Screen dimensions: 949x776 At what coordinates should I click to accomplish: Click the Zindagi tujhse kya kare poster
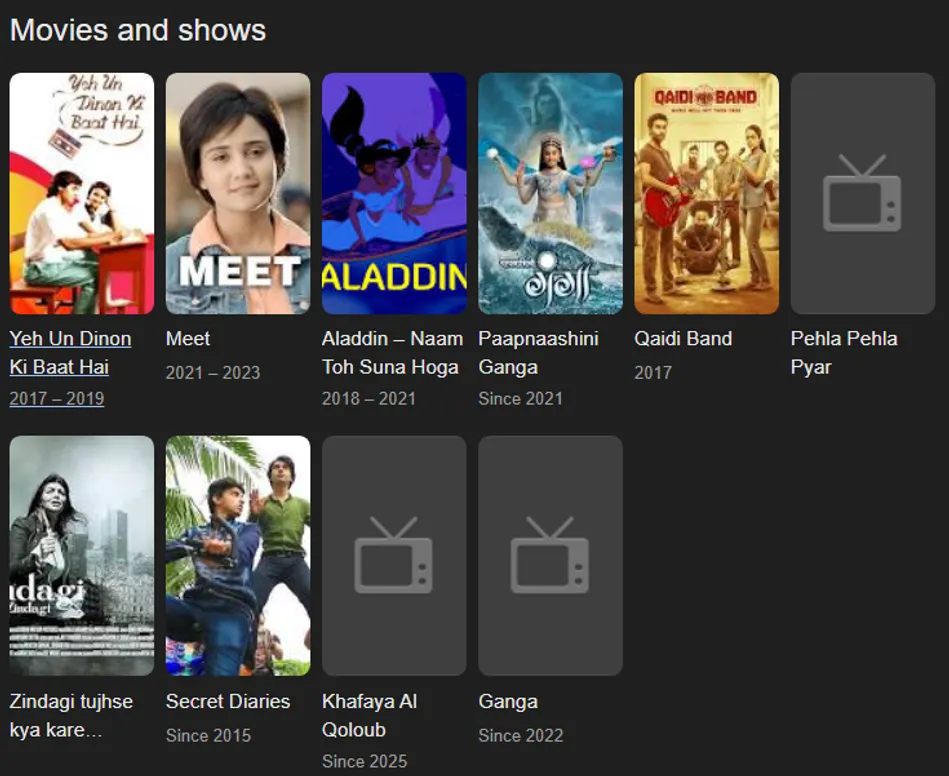[82, 556]
